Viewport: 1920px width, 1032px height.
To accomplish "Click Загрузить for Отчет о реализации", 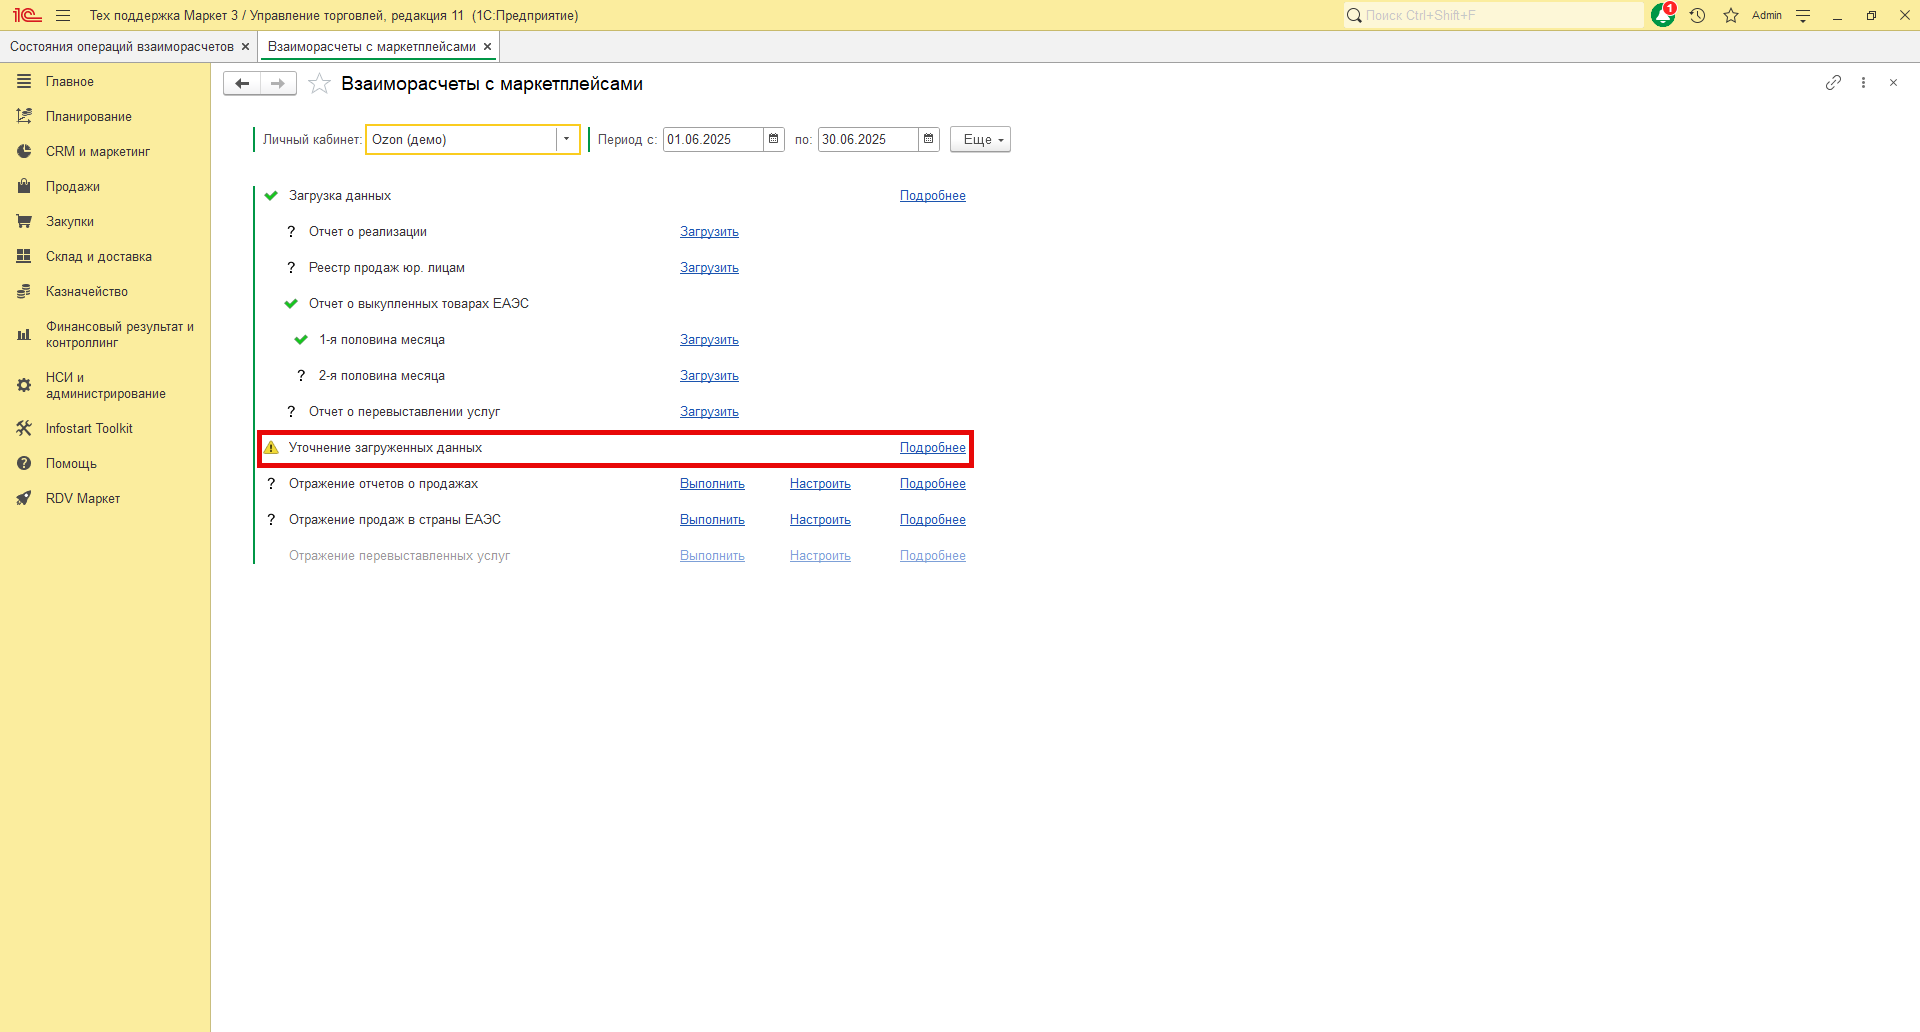I will (x=709, y=232).
